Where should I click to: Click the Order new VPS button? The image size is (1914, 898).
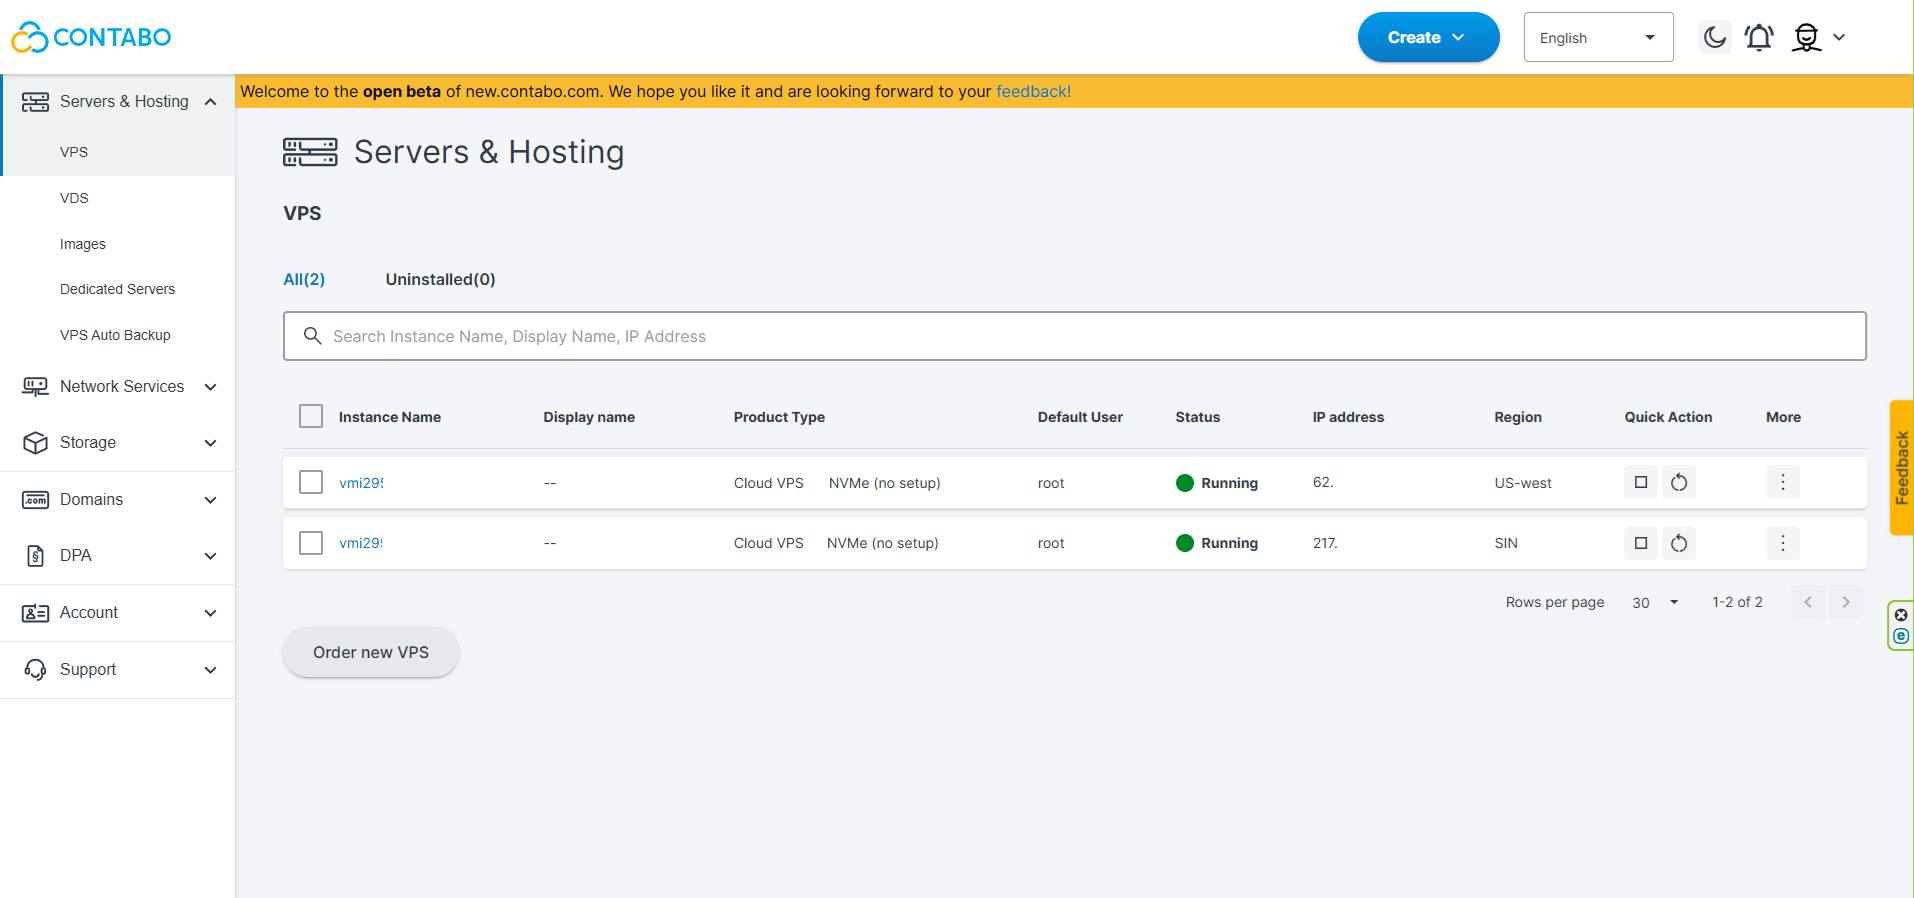pyautogui.click(x=371, y=652)
